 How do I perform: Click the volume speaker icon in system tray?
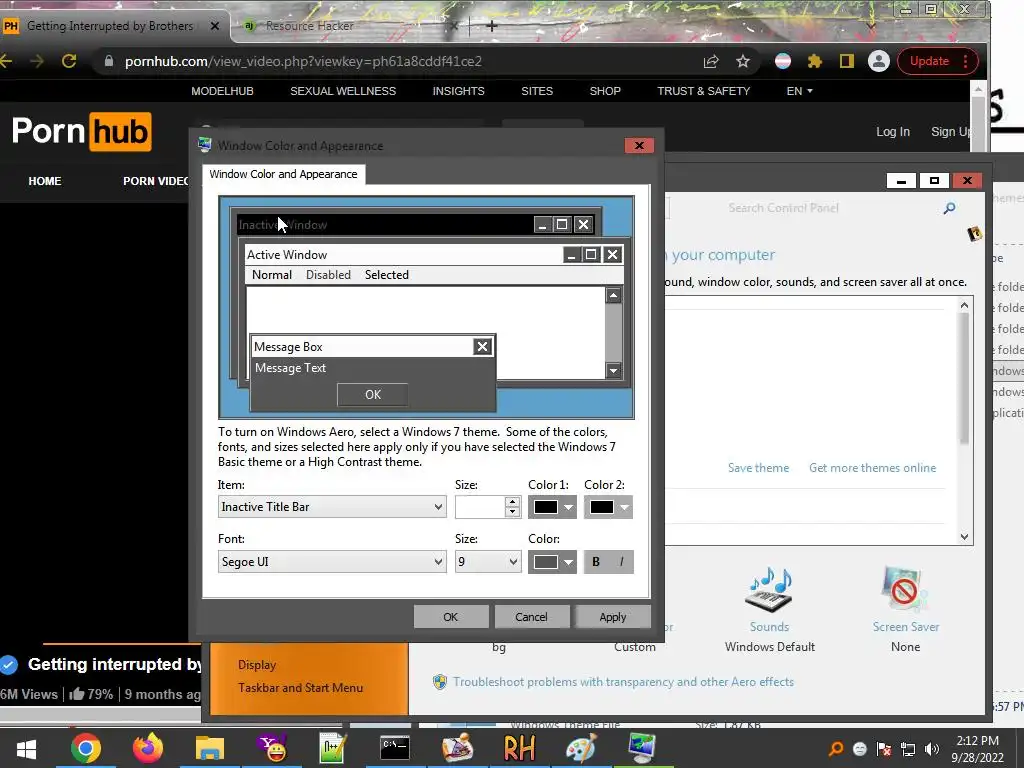click(932, 749)
